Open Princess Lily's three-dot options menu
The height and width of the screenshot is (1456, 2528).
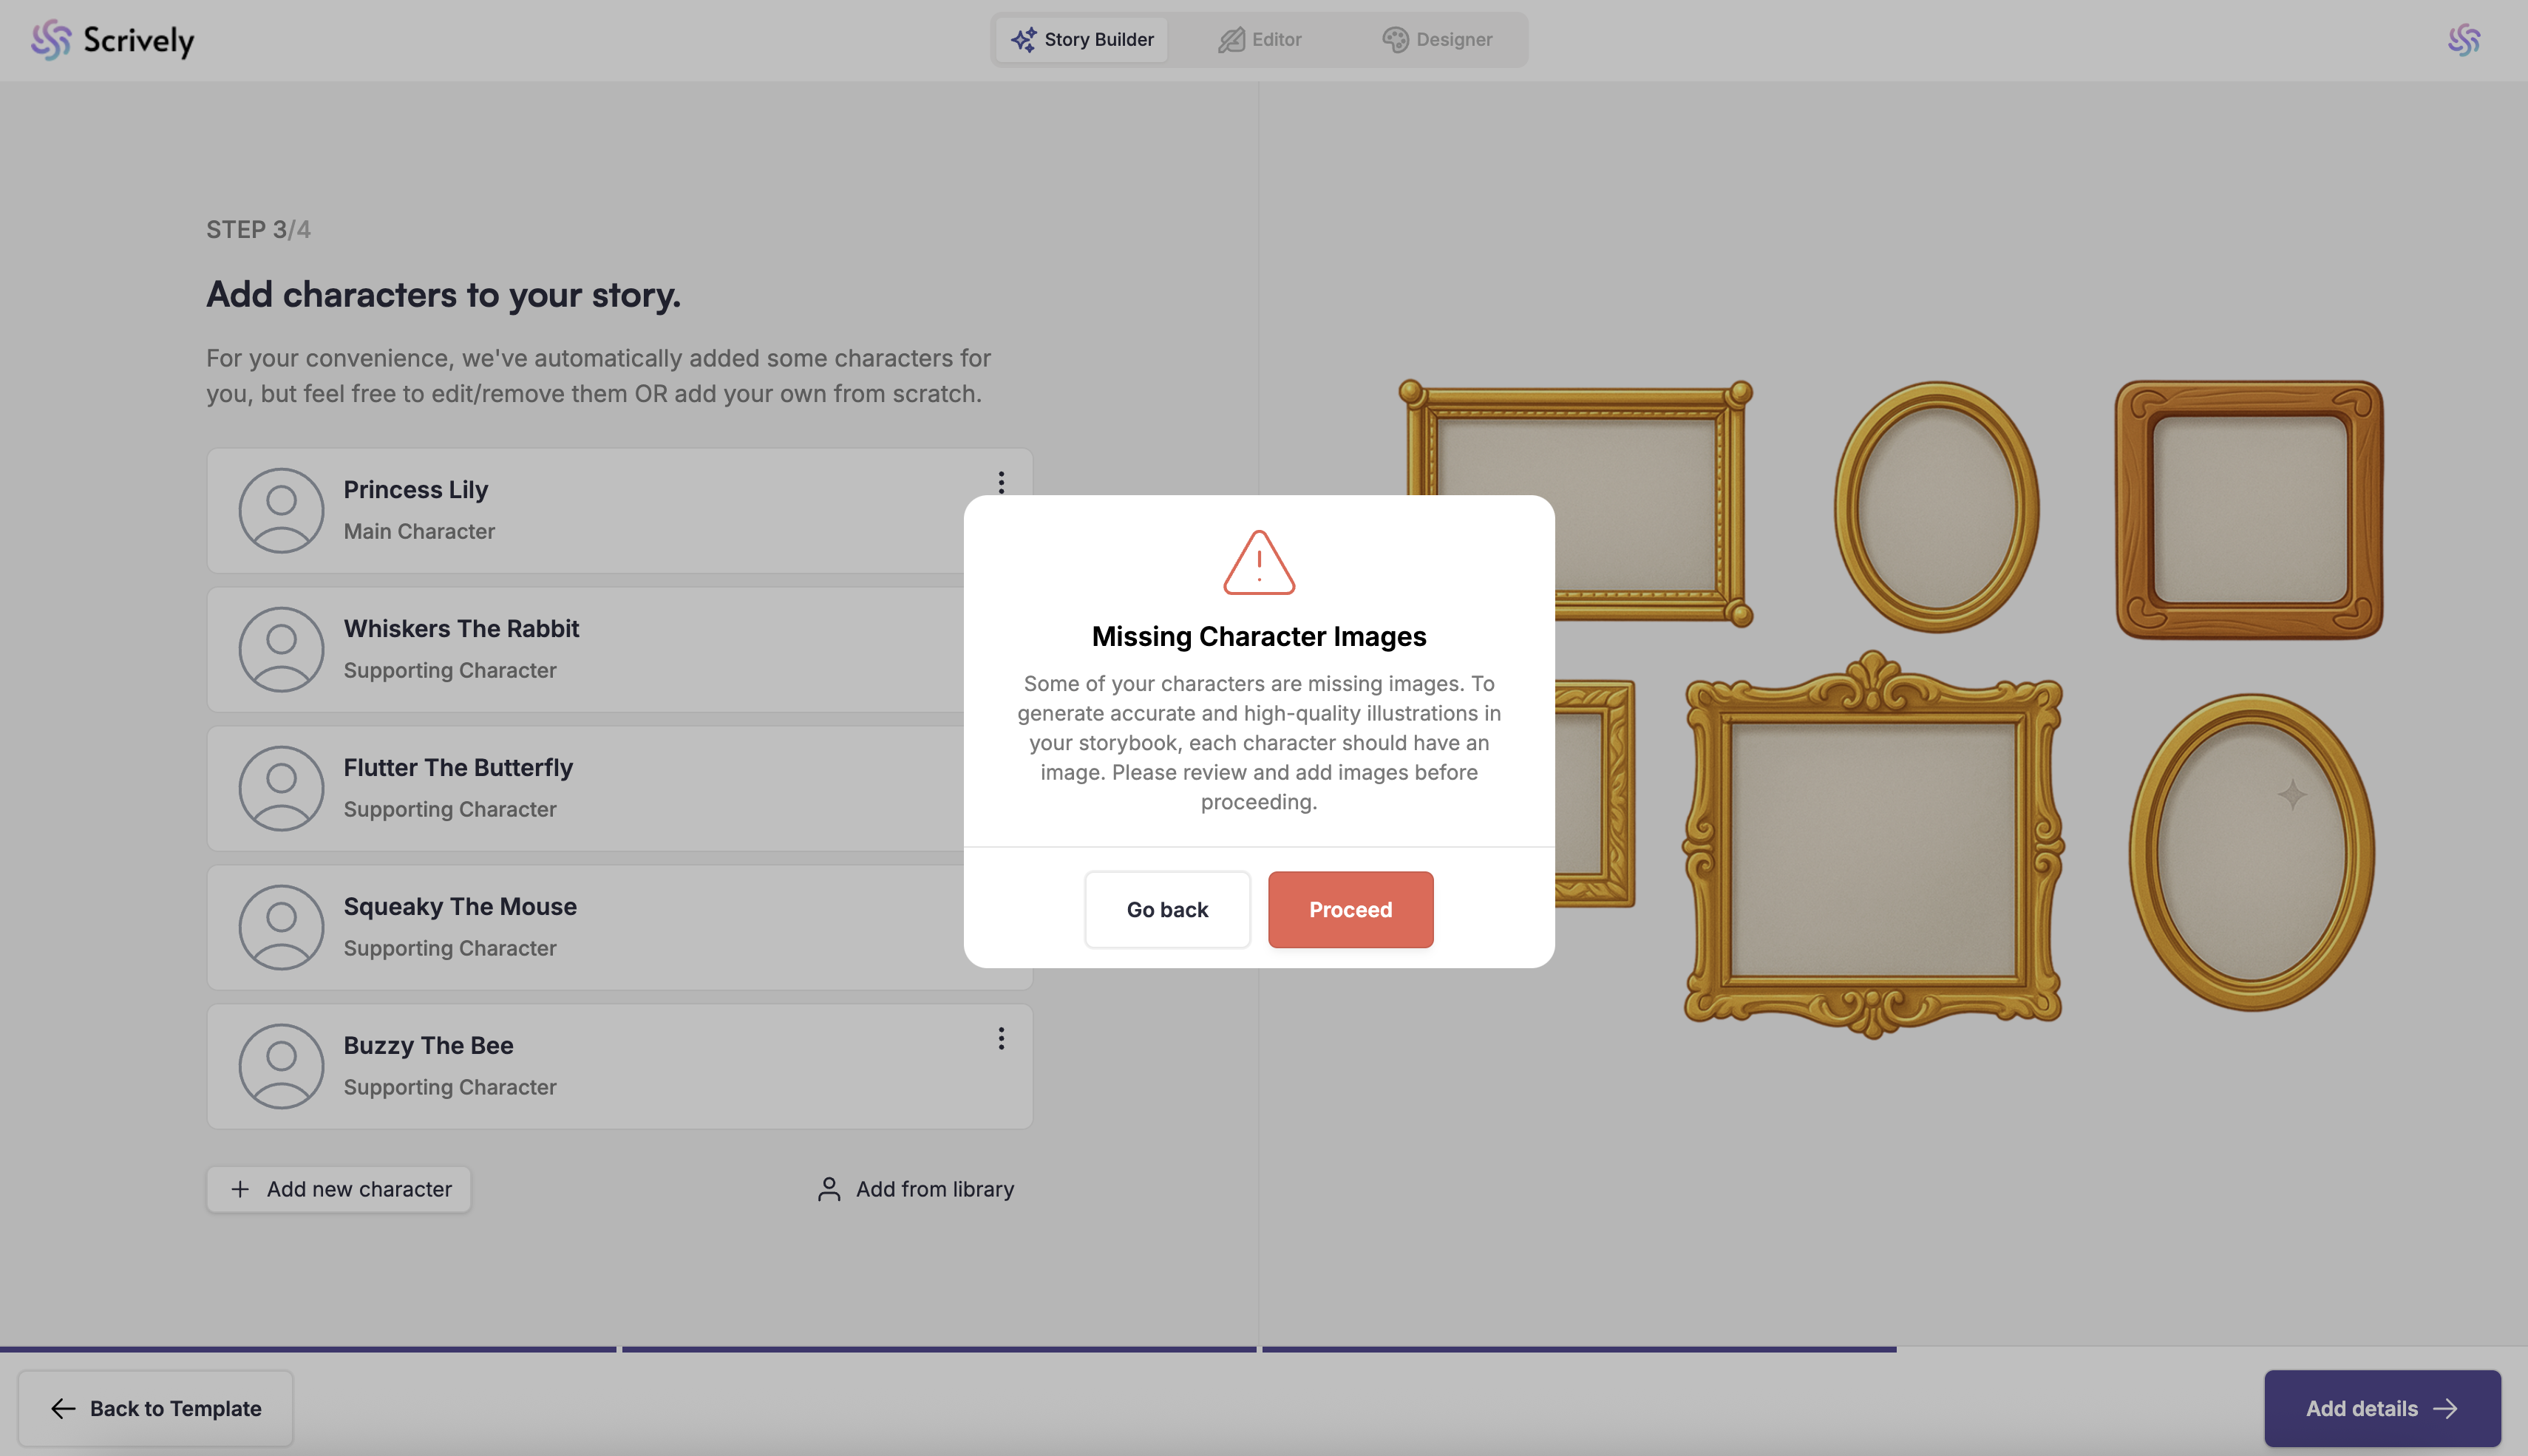(x=1001, y=482)
